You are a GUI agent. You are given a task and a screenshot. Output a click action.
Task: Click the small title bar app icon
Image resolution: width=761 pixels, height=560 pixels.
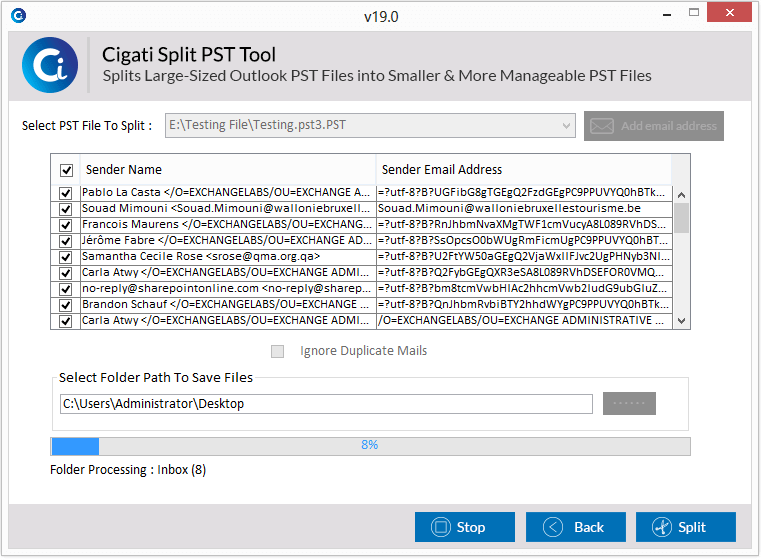(x=18, y=16)
